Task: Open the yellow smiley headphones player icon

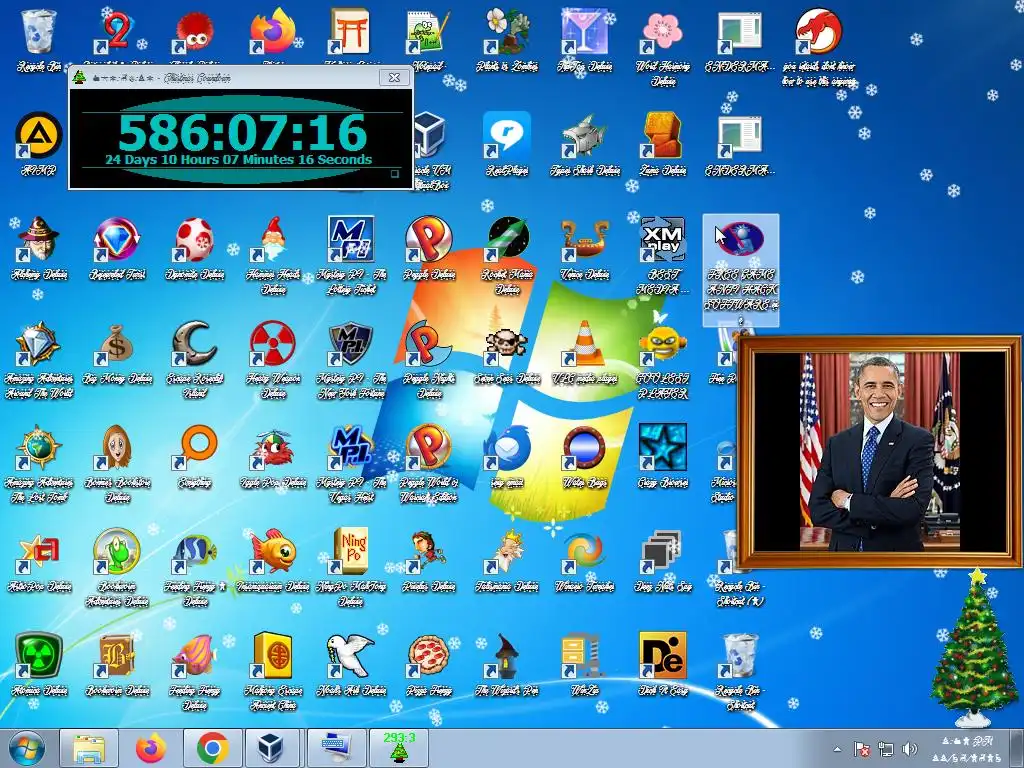Action: point(662,344)
